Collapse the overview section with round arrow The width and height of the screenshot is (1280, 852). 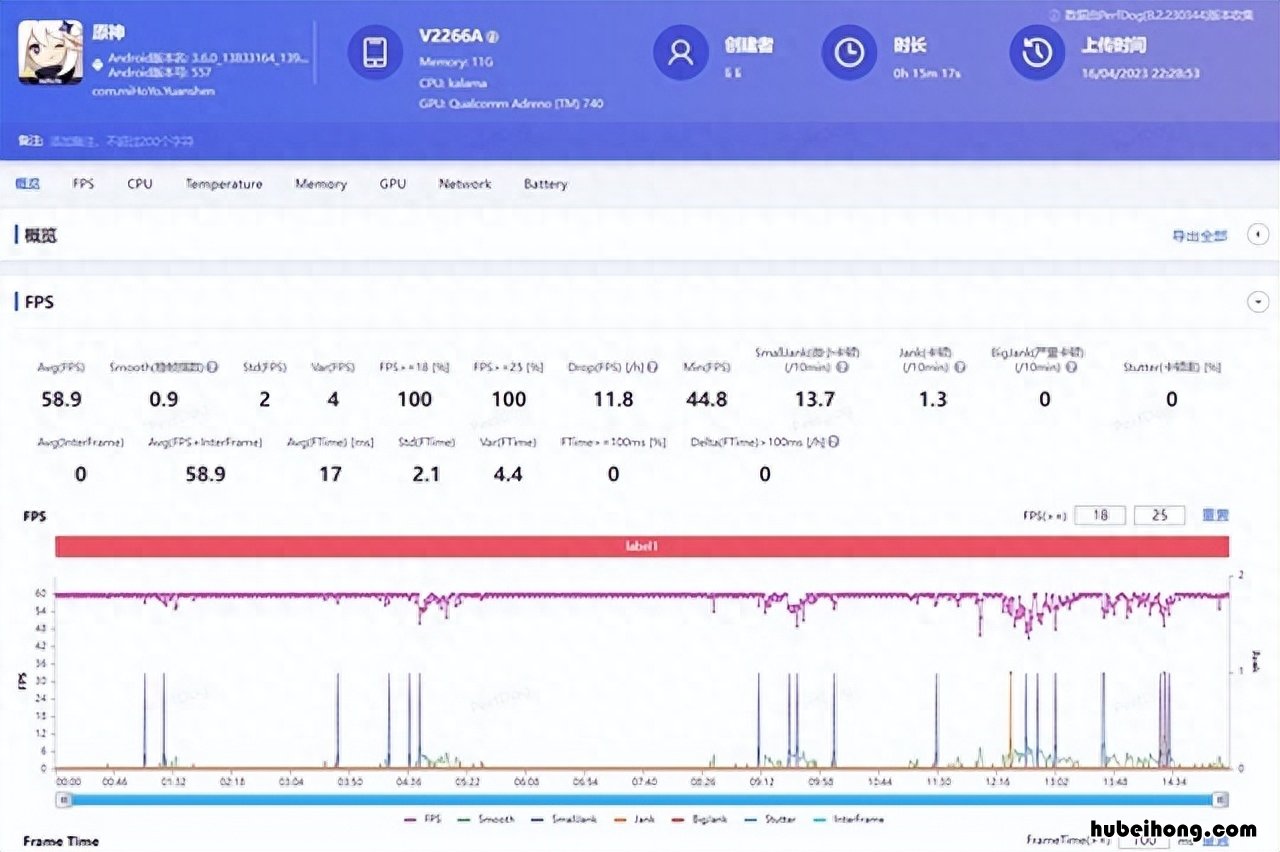(1258, 234)
